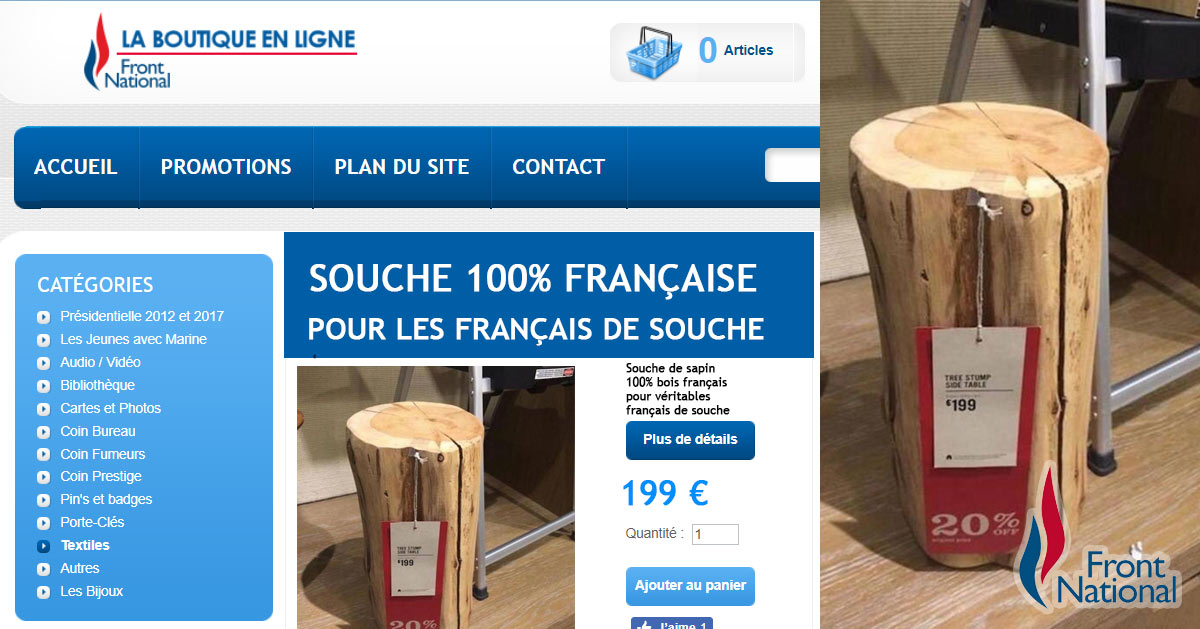The image size is (1200, 629).
Task: Open Présidentielle 2012 et 2017 category
Action: (142, 316)
